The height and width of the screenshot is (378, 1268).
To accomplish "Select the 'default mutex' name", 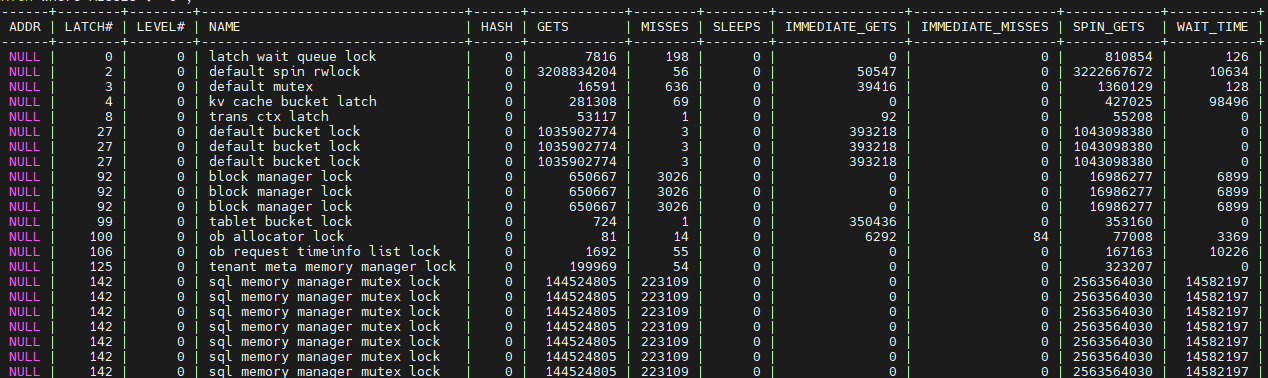I will 260,87.
